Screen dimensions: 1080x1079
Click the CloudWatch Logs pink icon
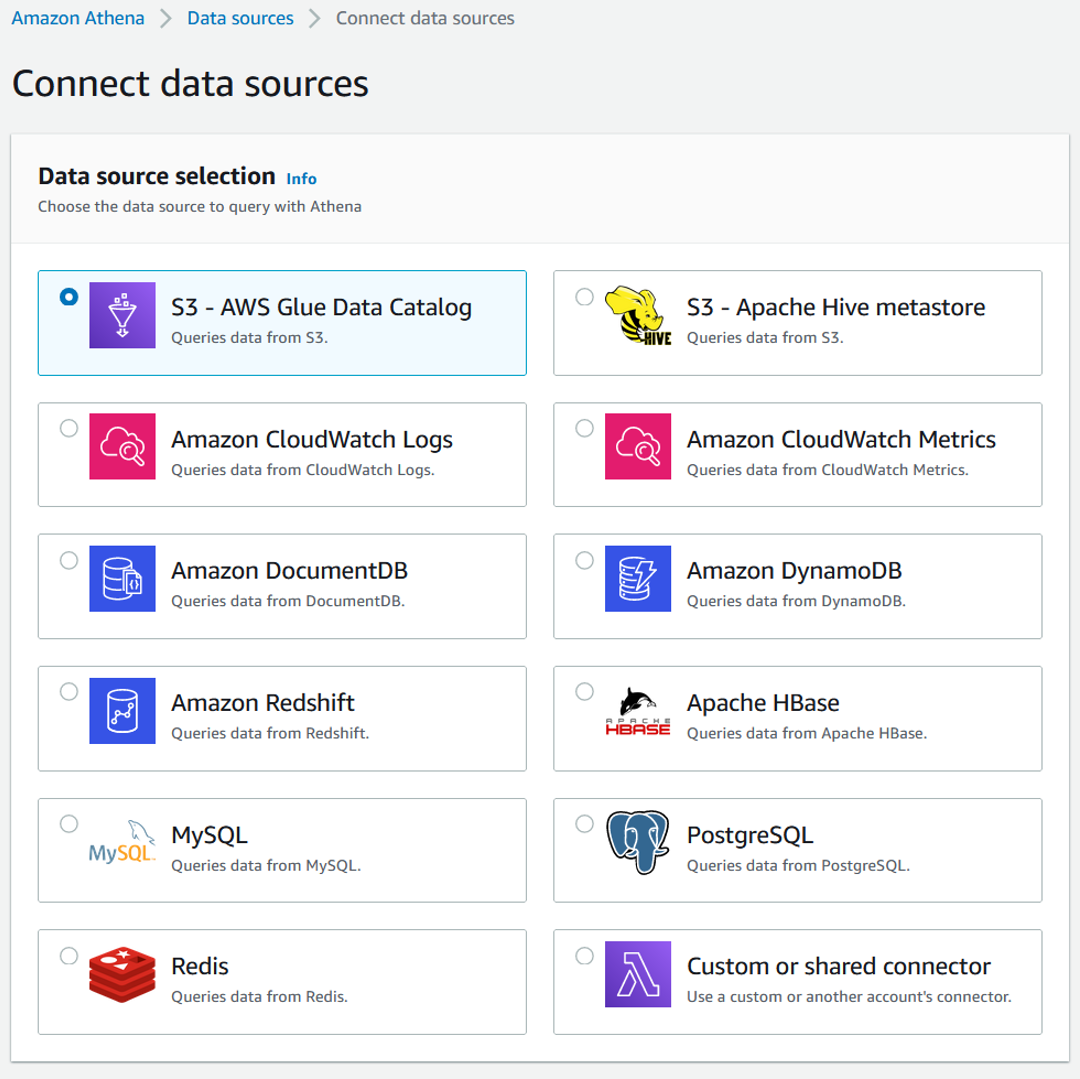coord(122,446)
